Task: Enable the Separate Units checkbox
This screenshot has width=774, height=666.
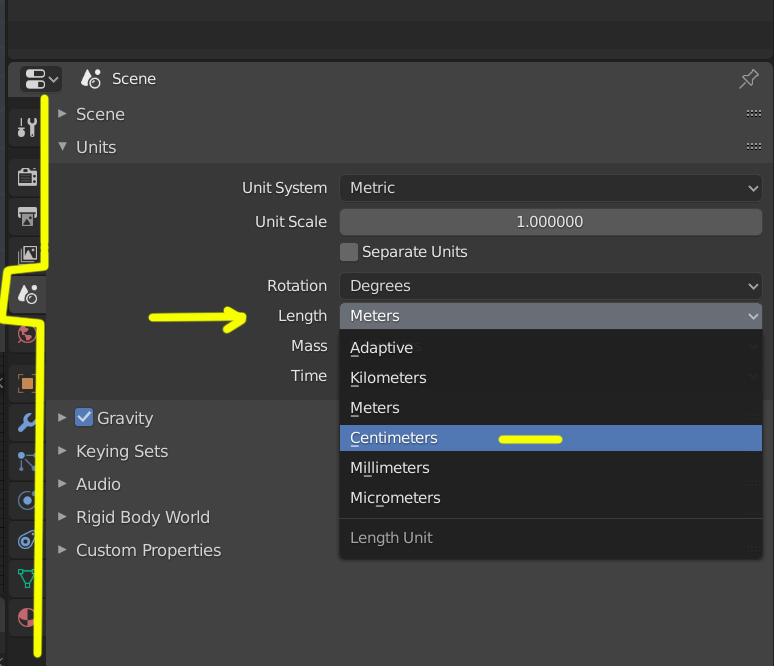Action: point(349,252)
